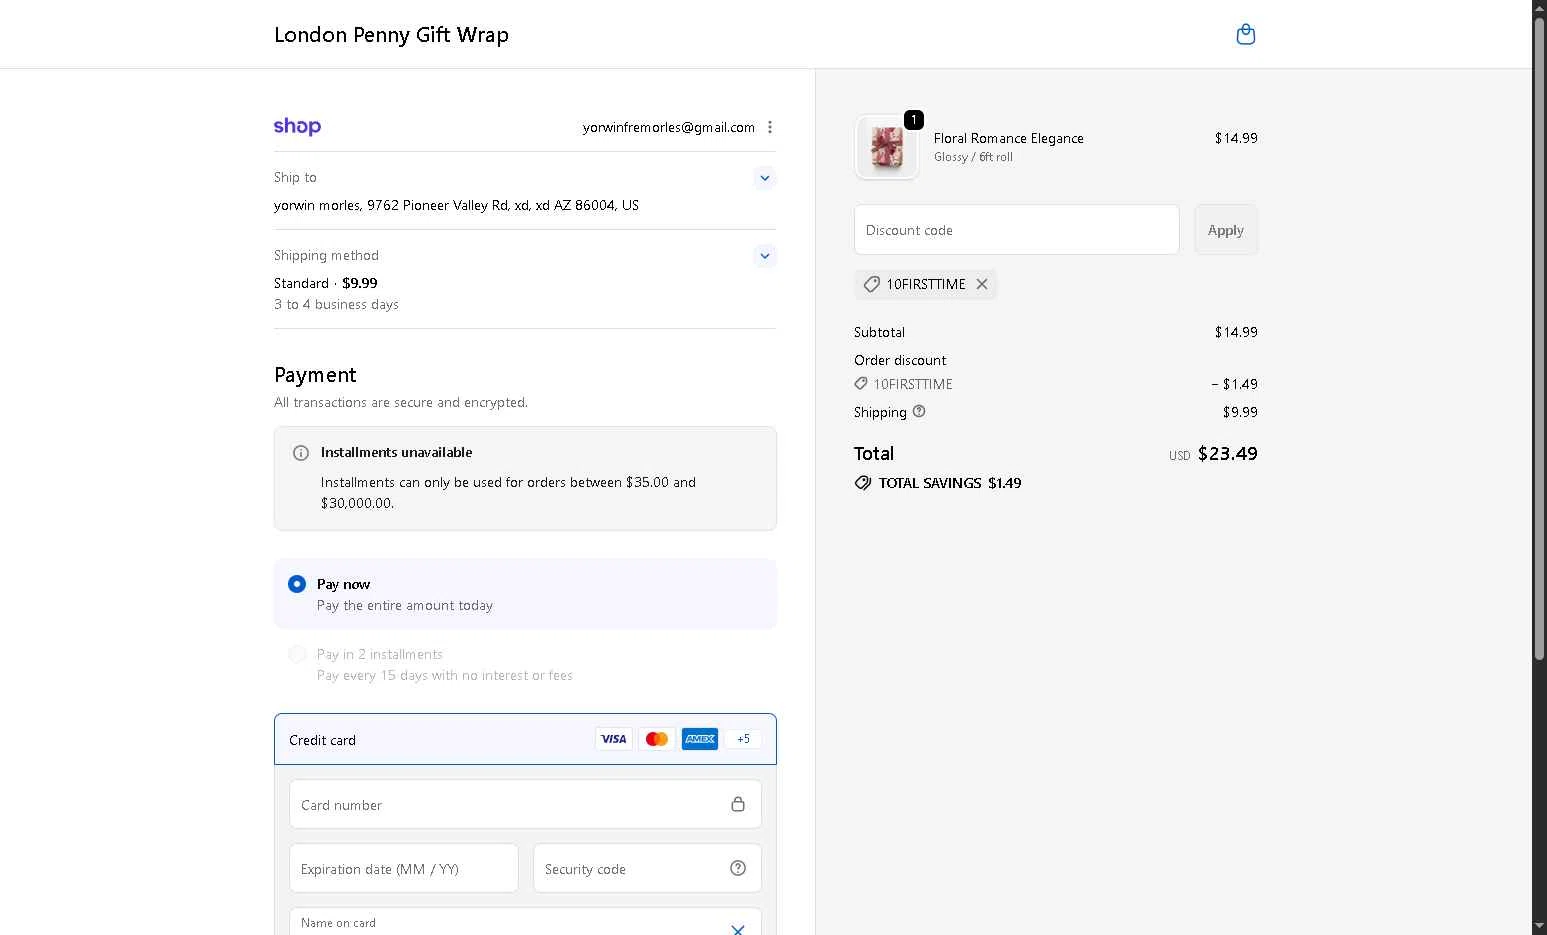Click the shipping address text line
The width and height of the screenshot is (1547, 935).
pos(456,205)
